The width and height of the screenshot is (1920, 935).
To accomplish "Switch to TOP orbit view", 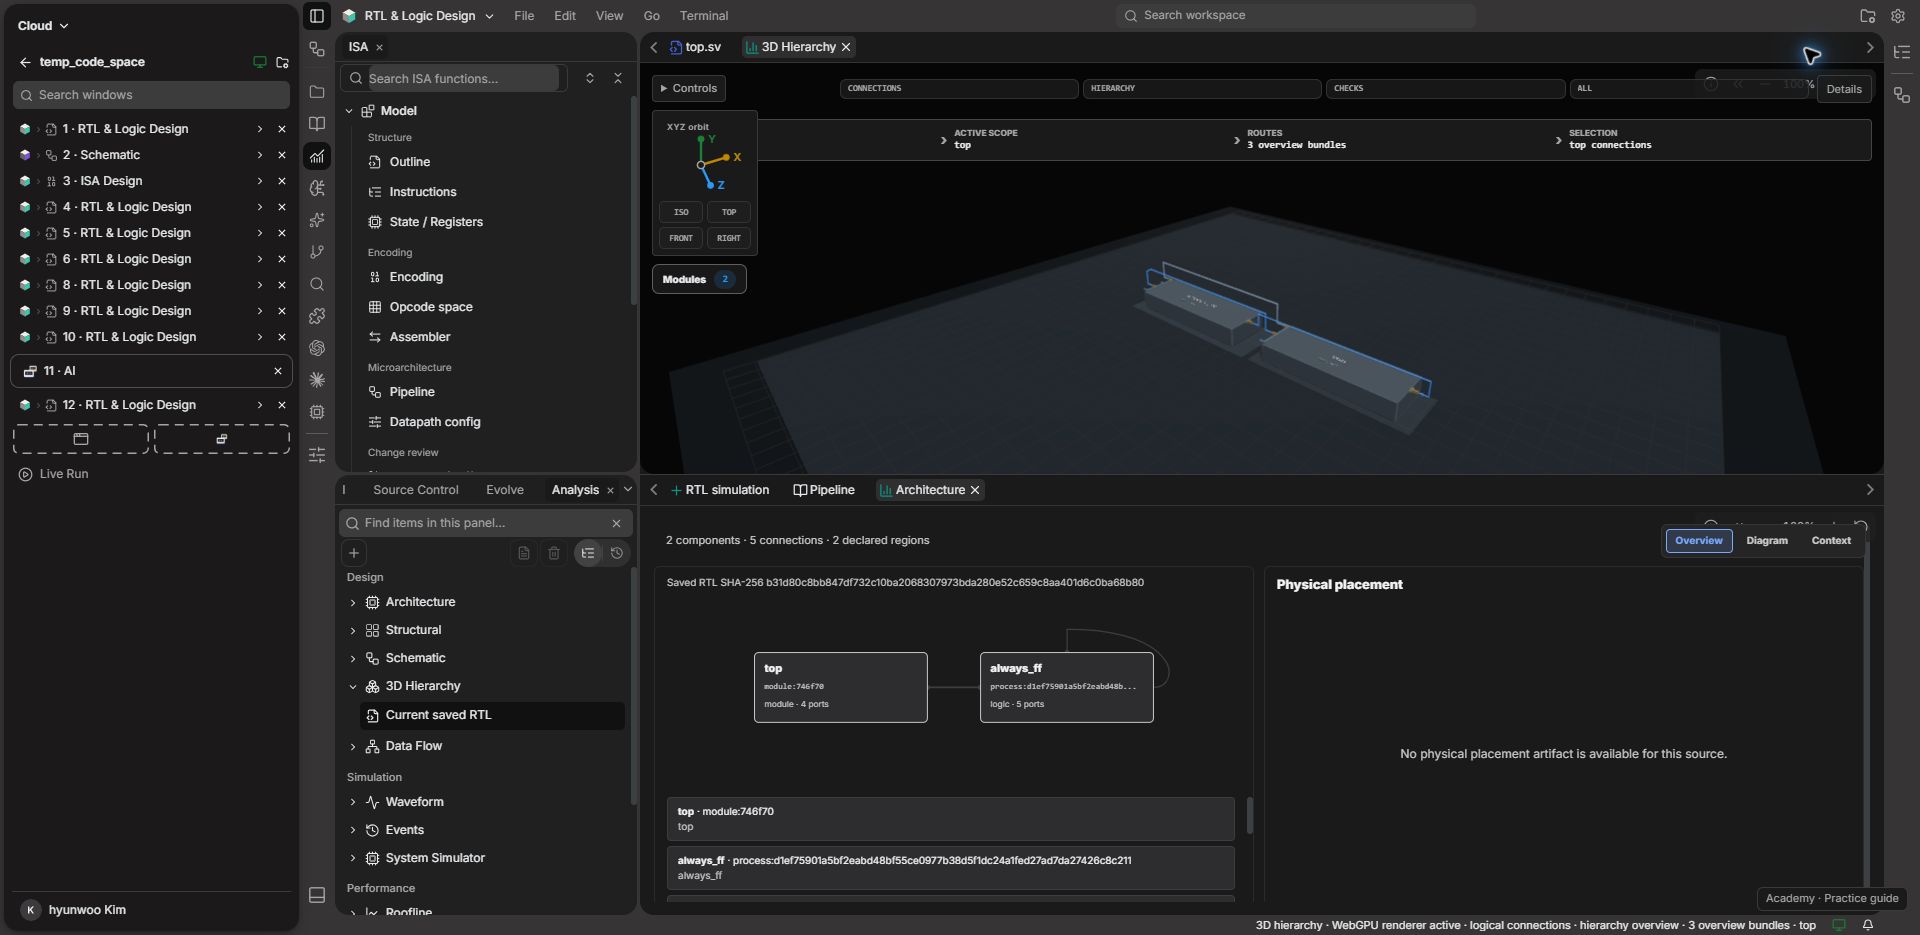I will pyautogui.click(x=729, y=212).
